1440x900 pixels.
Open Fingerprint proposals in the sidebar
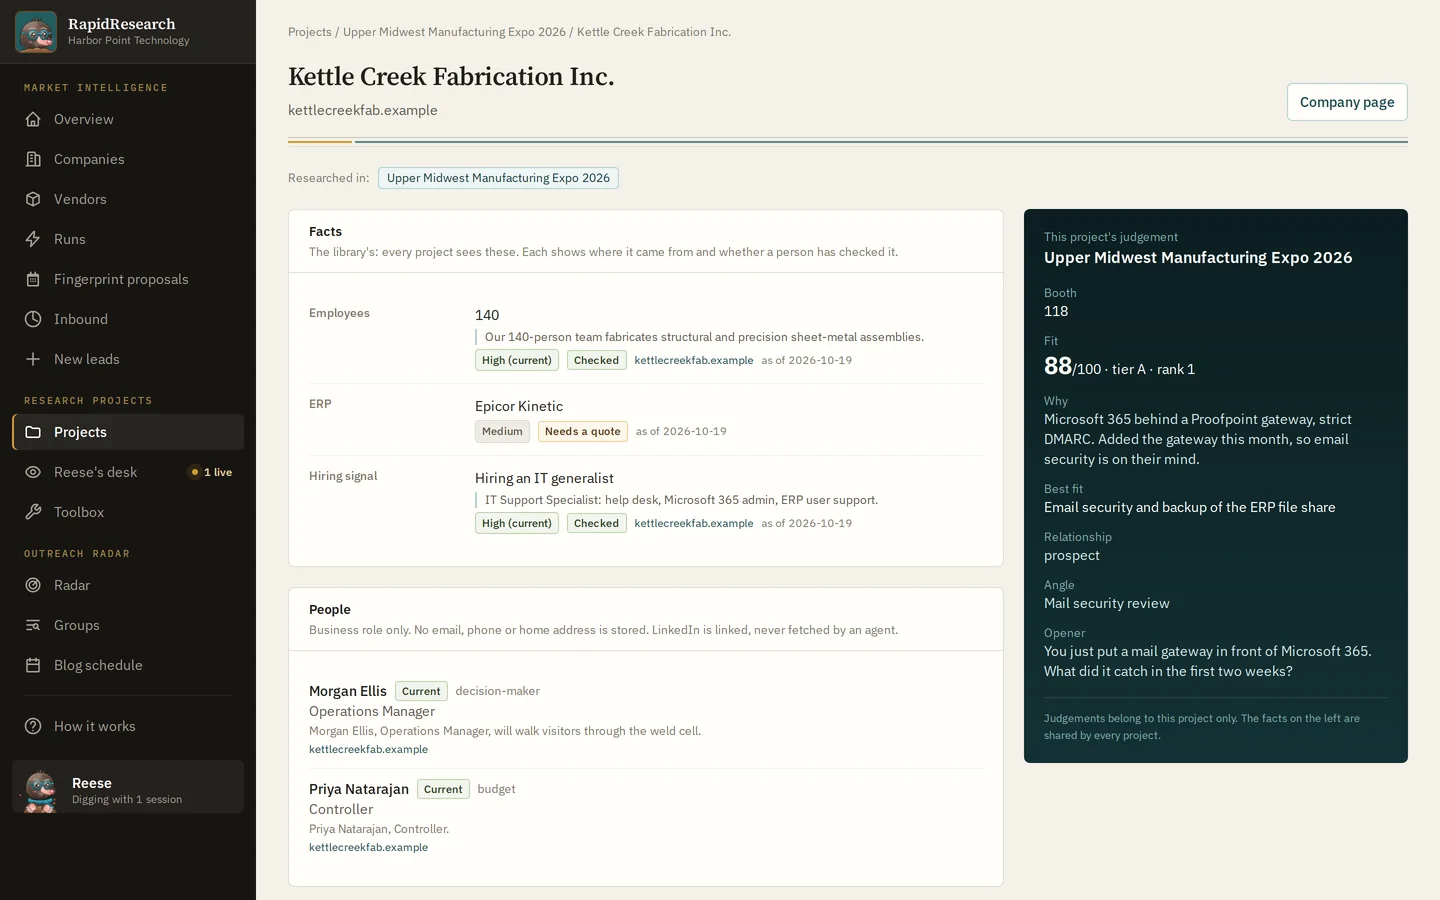(x=128, y=279)
